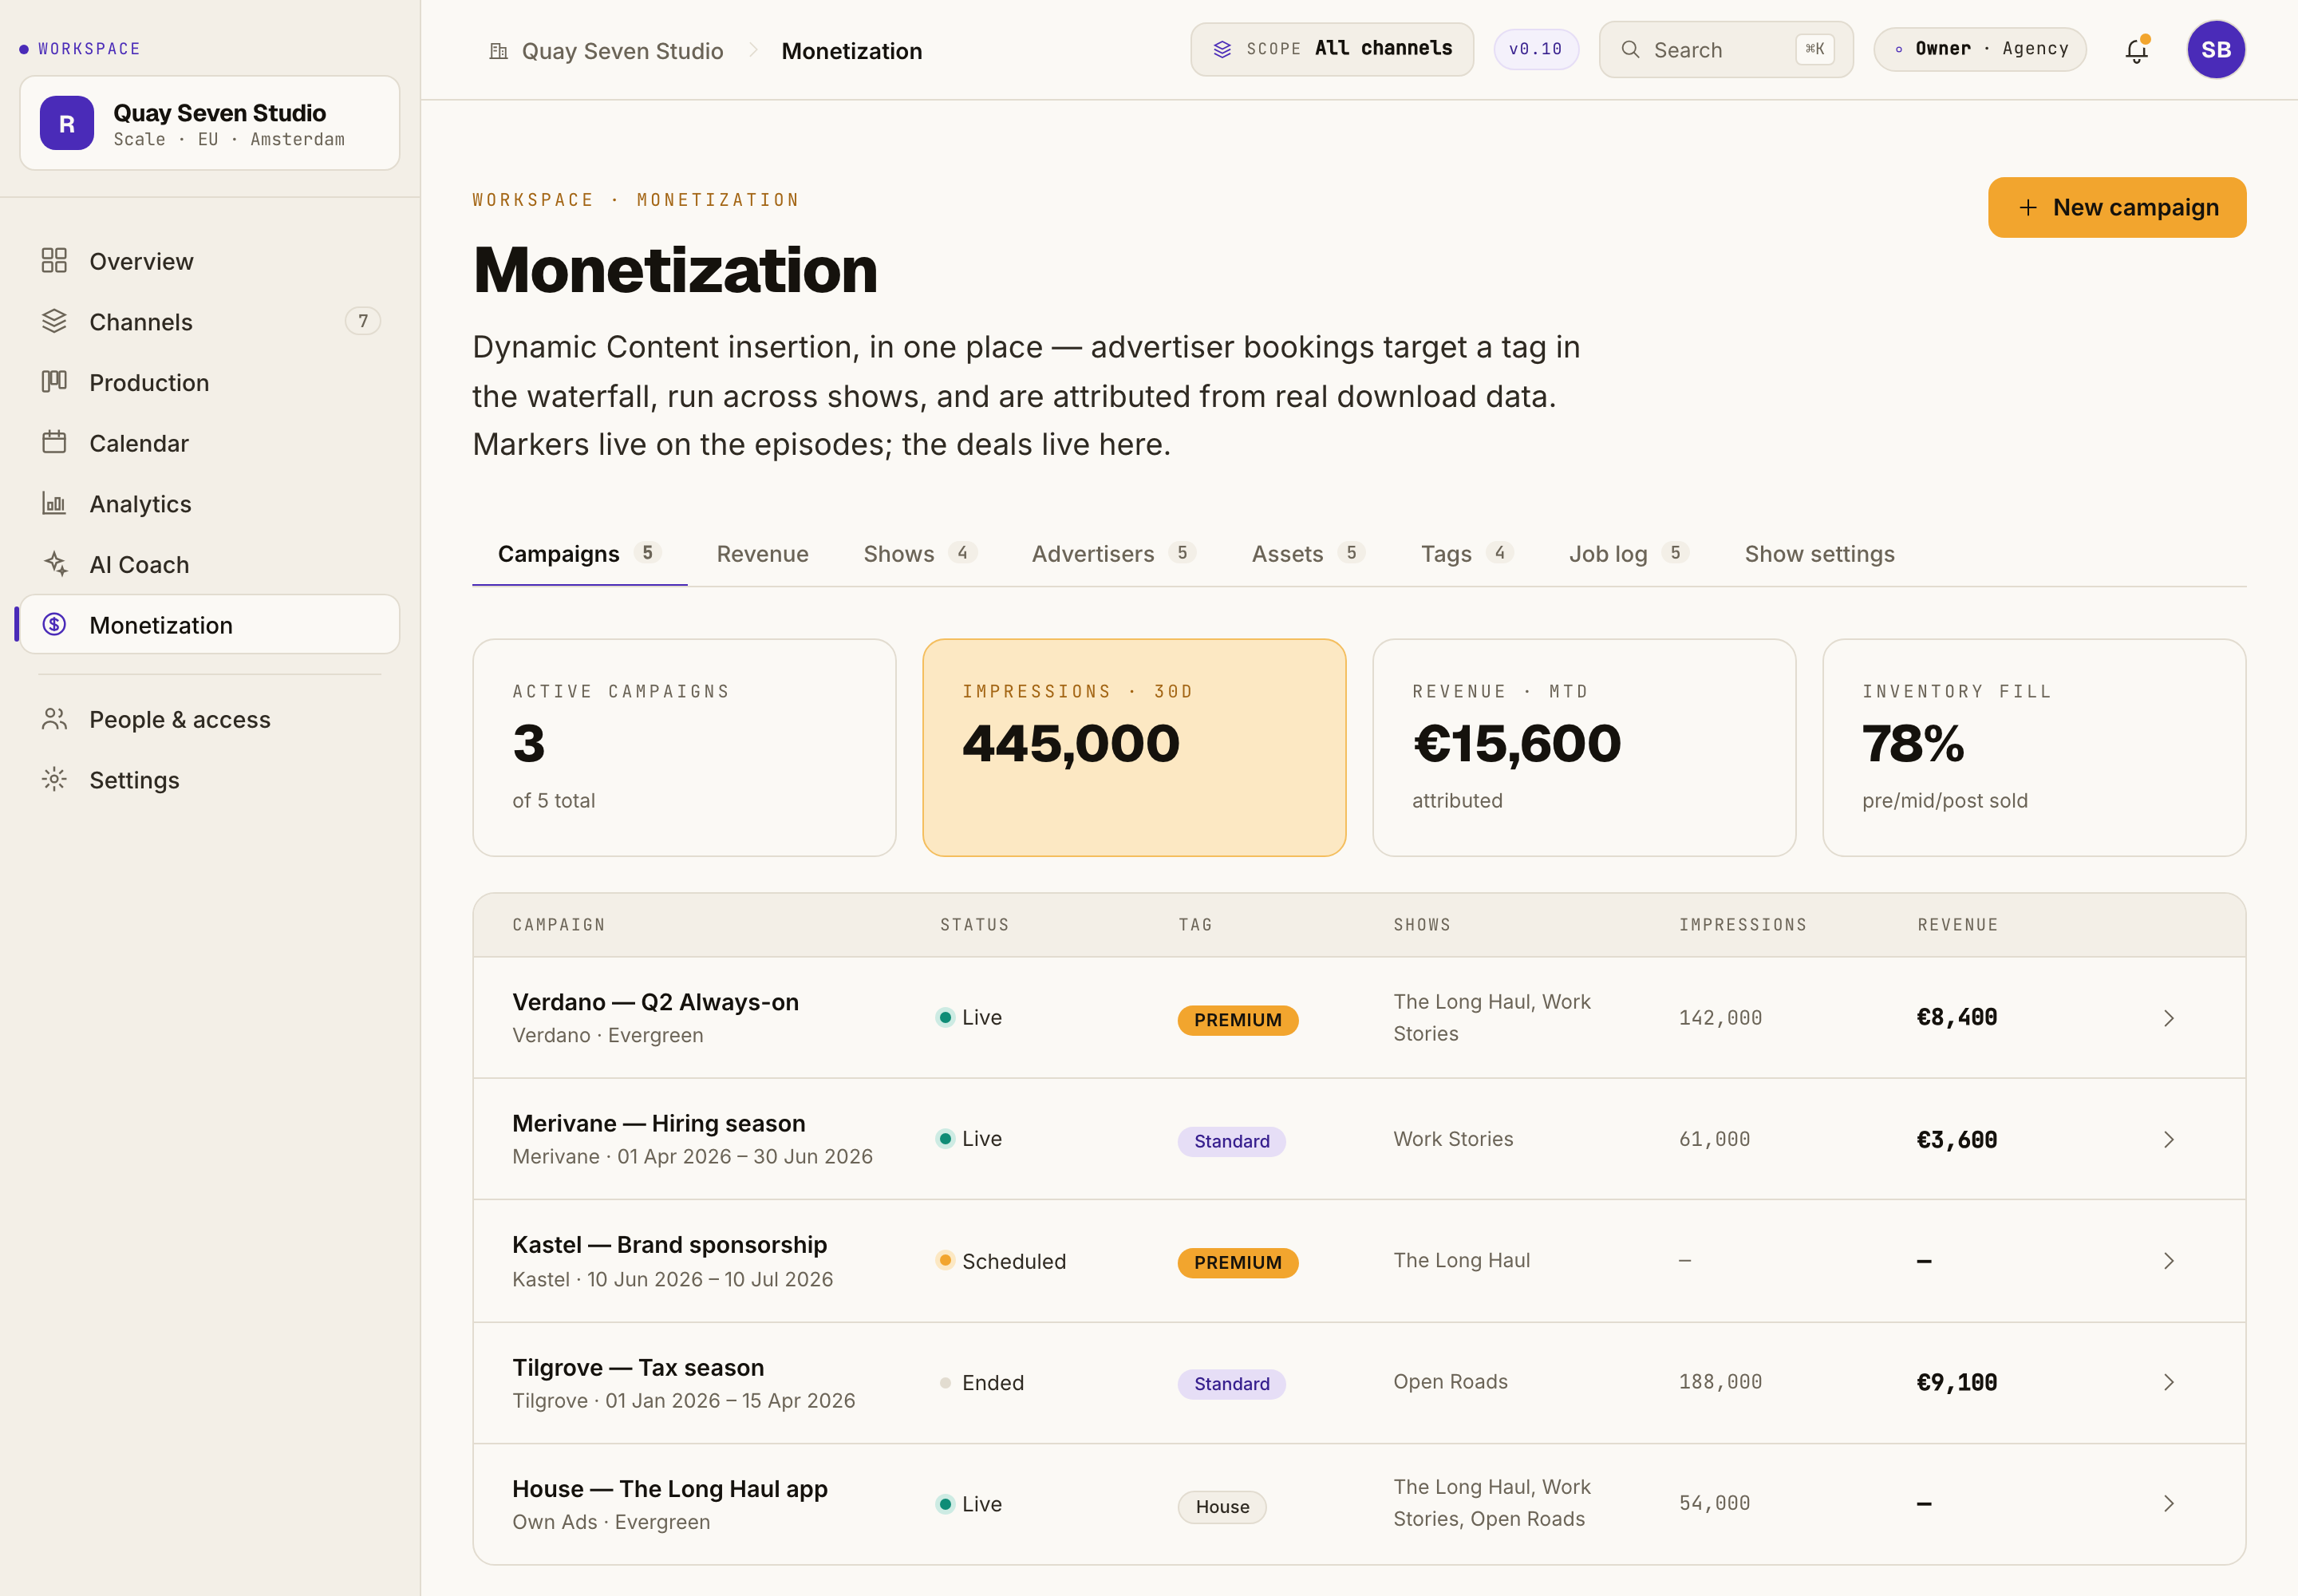Click the Impressions 30D stat card

tap(1135, 748)
